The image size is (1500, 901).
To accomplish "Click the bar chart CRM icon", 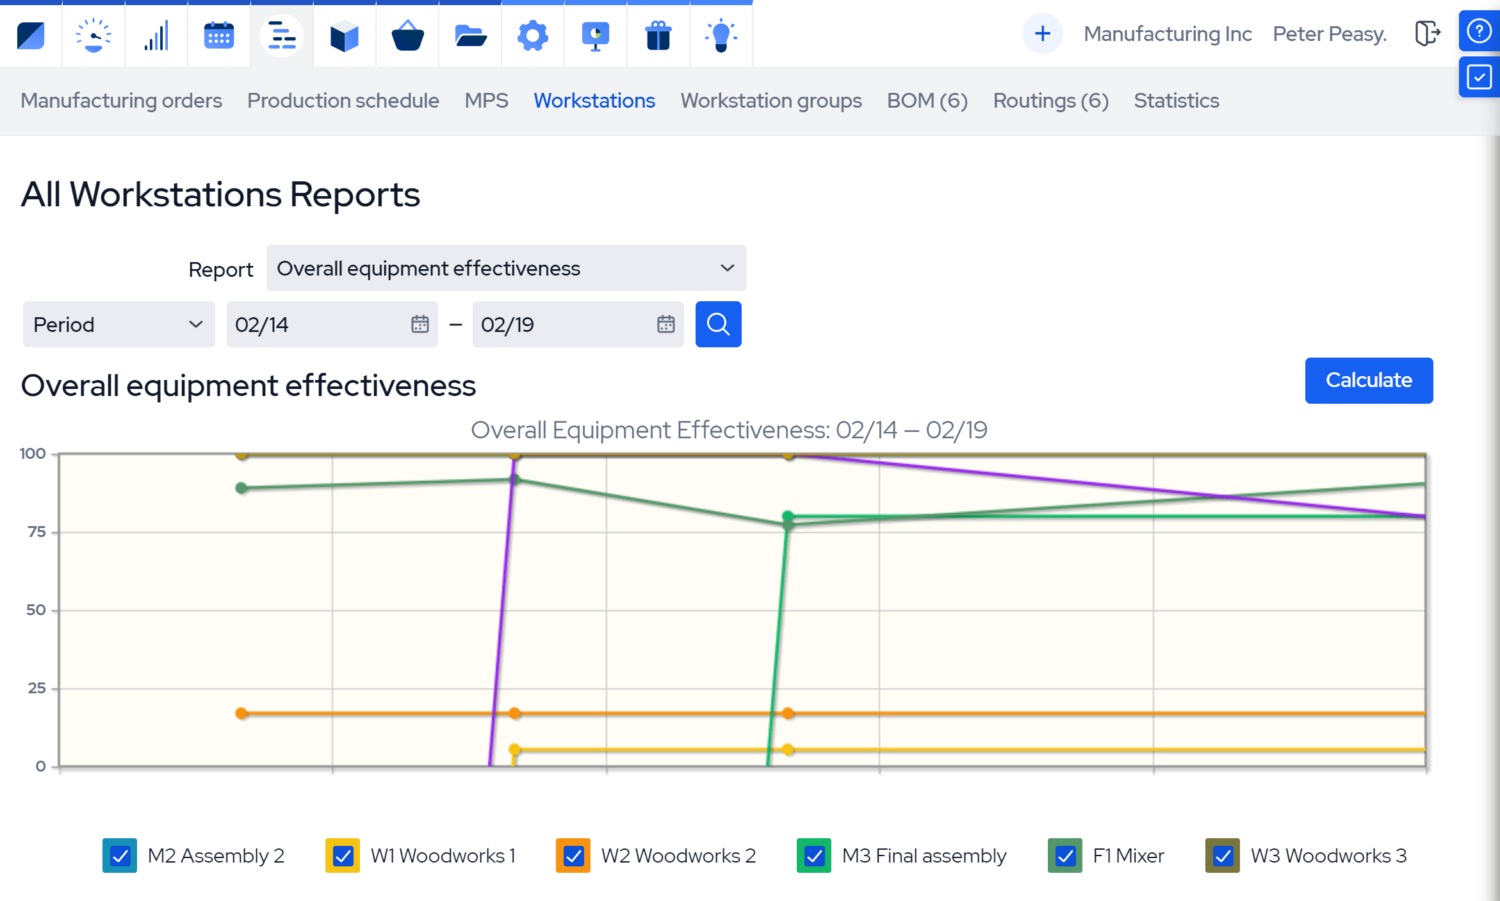I will click(x=156, y=36).
